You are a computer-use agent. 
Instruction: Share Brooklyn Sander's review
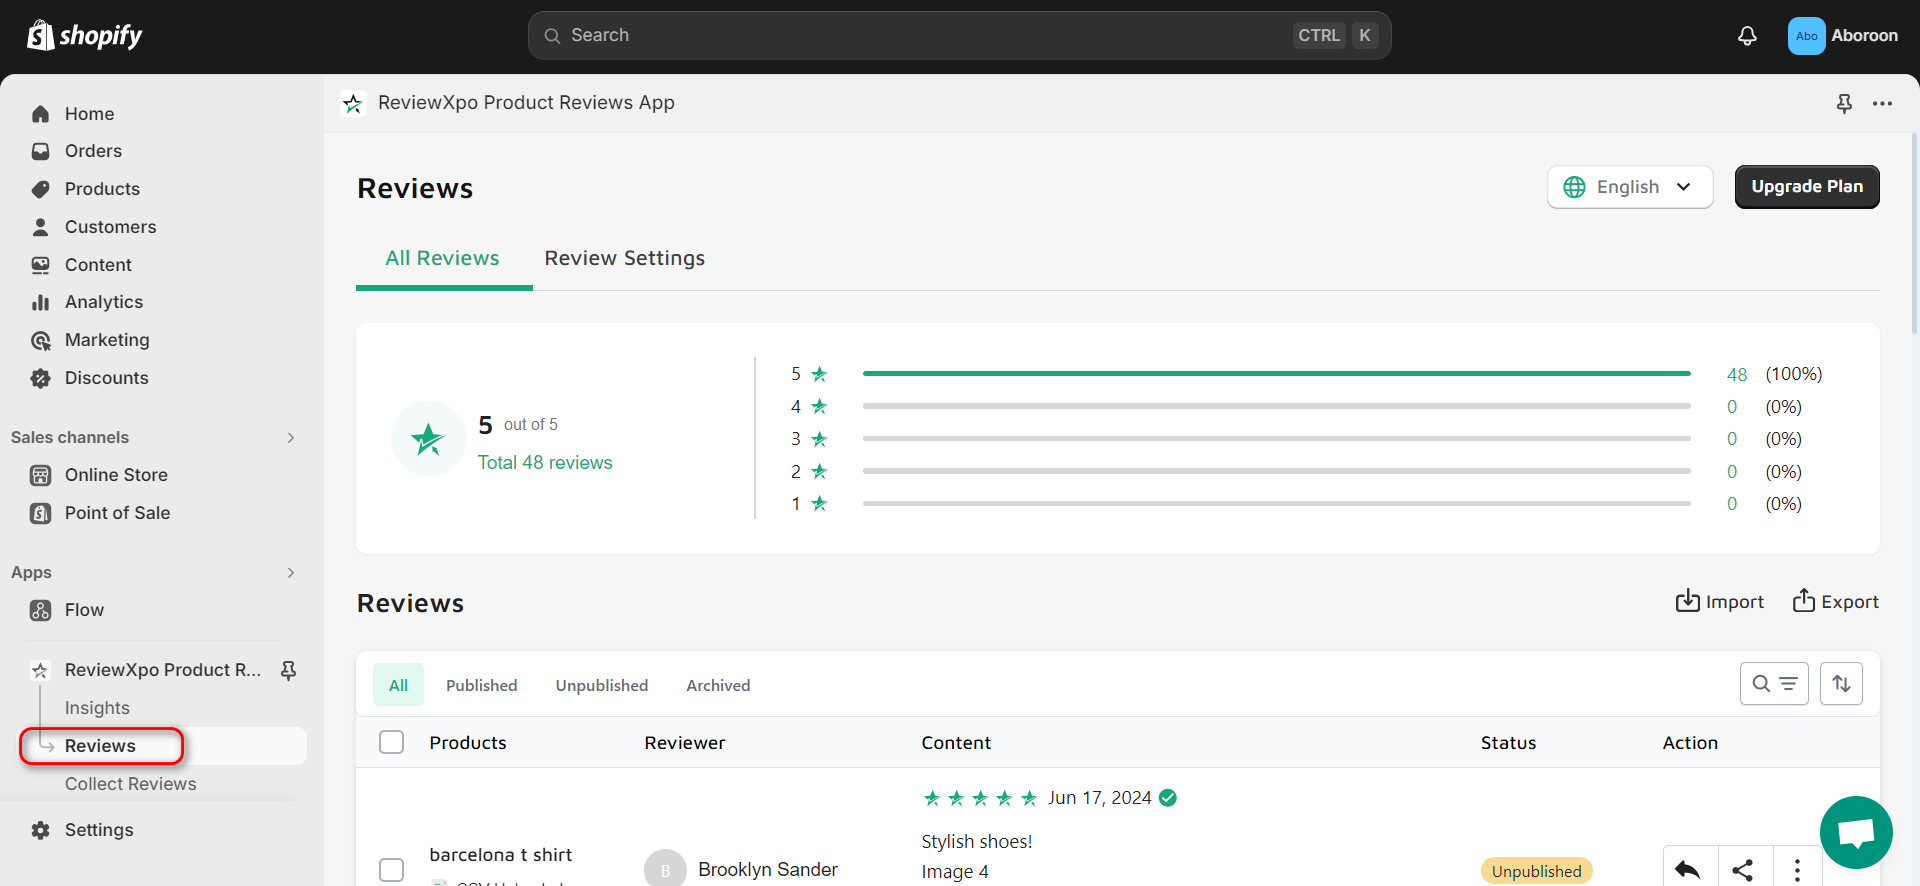(x=1745, y=870)
